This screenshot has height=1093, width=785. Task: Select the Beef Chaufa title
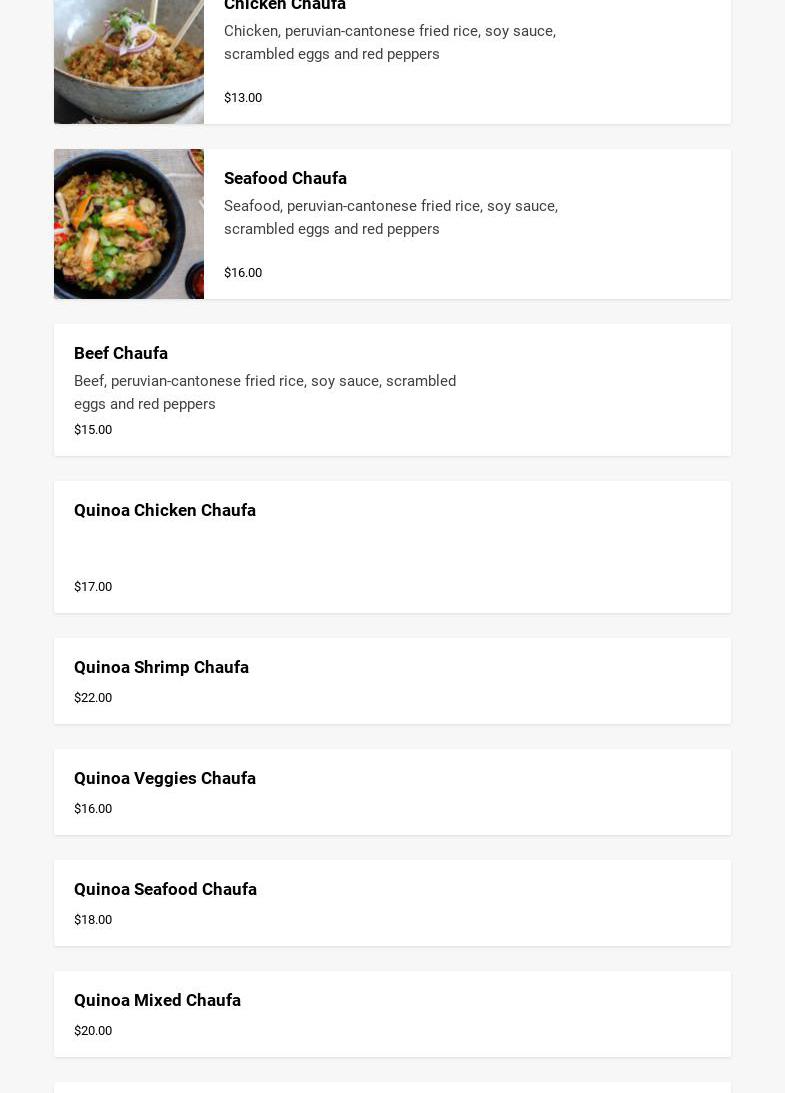tap(121, 353)
